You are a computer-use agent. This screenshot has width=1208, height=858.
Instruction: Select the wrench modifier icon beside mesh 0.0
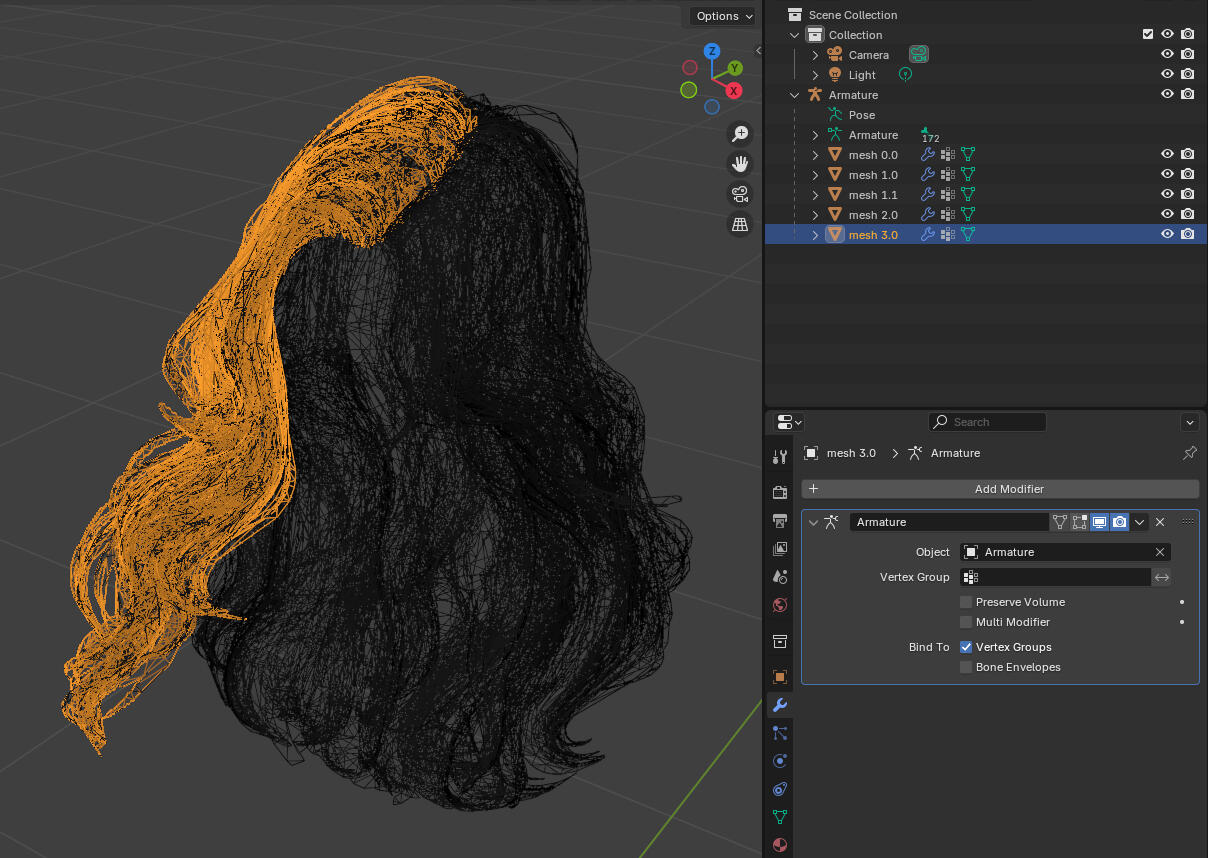[928, 154]
